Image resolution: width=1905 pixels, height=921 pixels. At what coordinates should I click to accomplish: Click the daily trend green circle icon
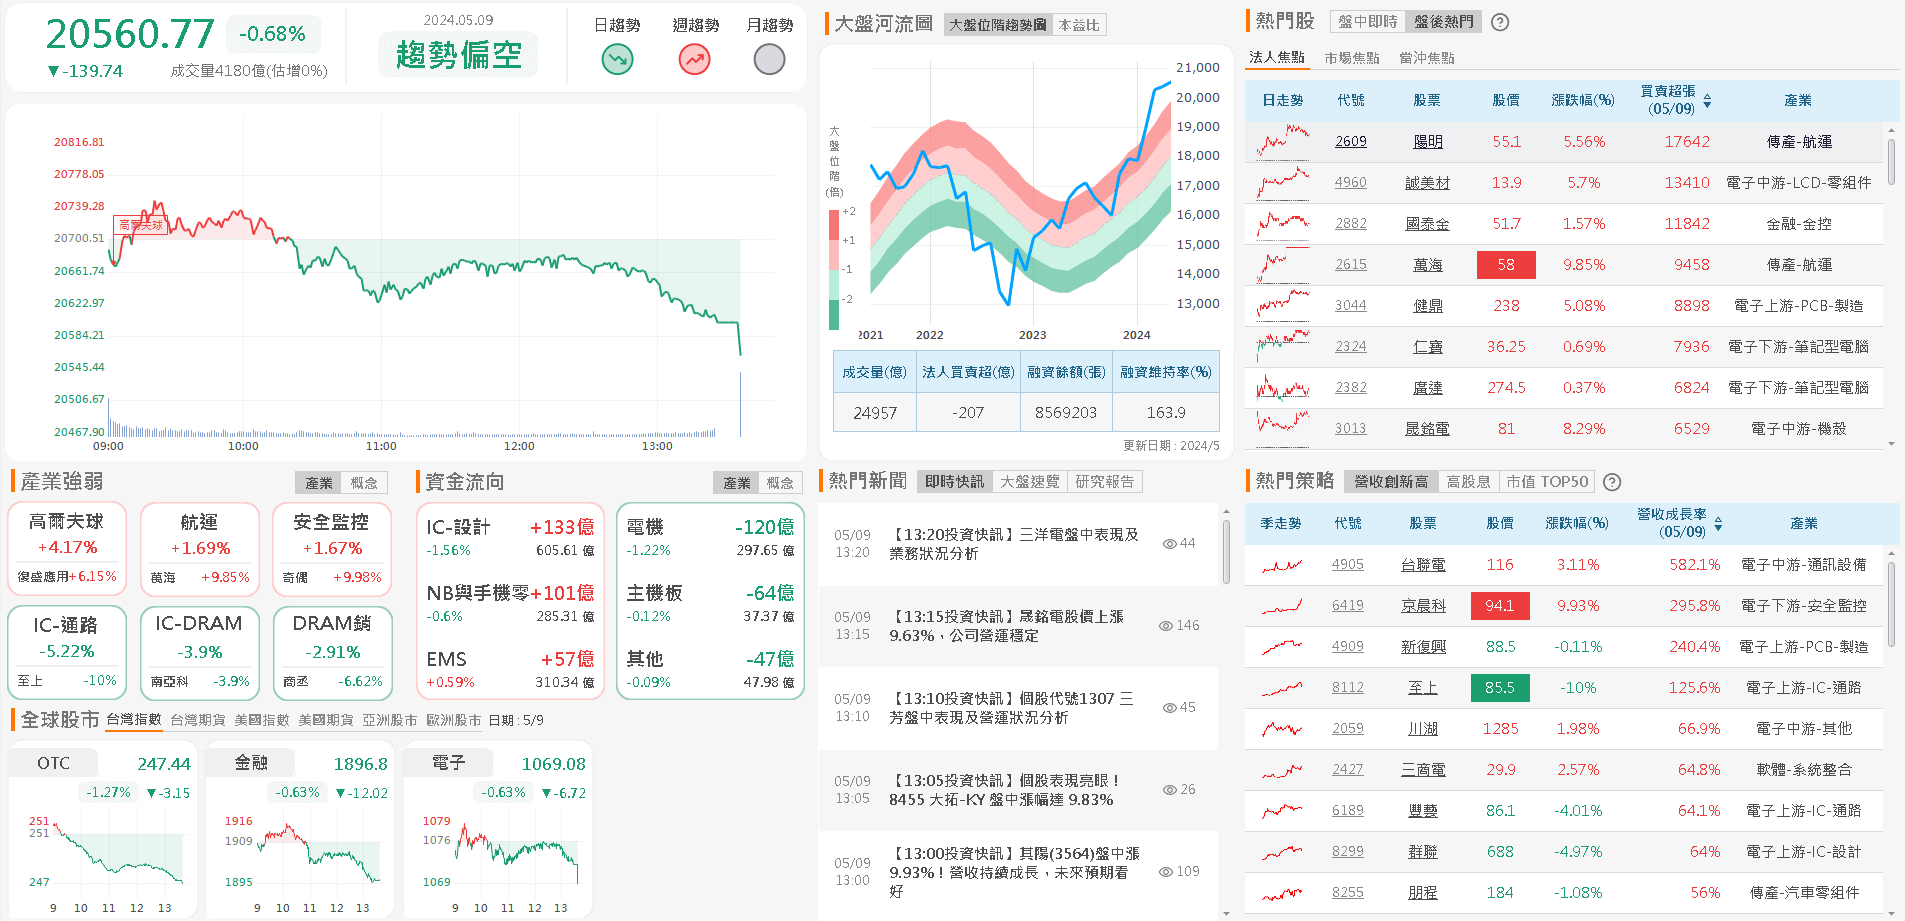click(x=617, y=60)
